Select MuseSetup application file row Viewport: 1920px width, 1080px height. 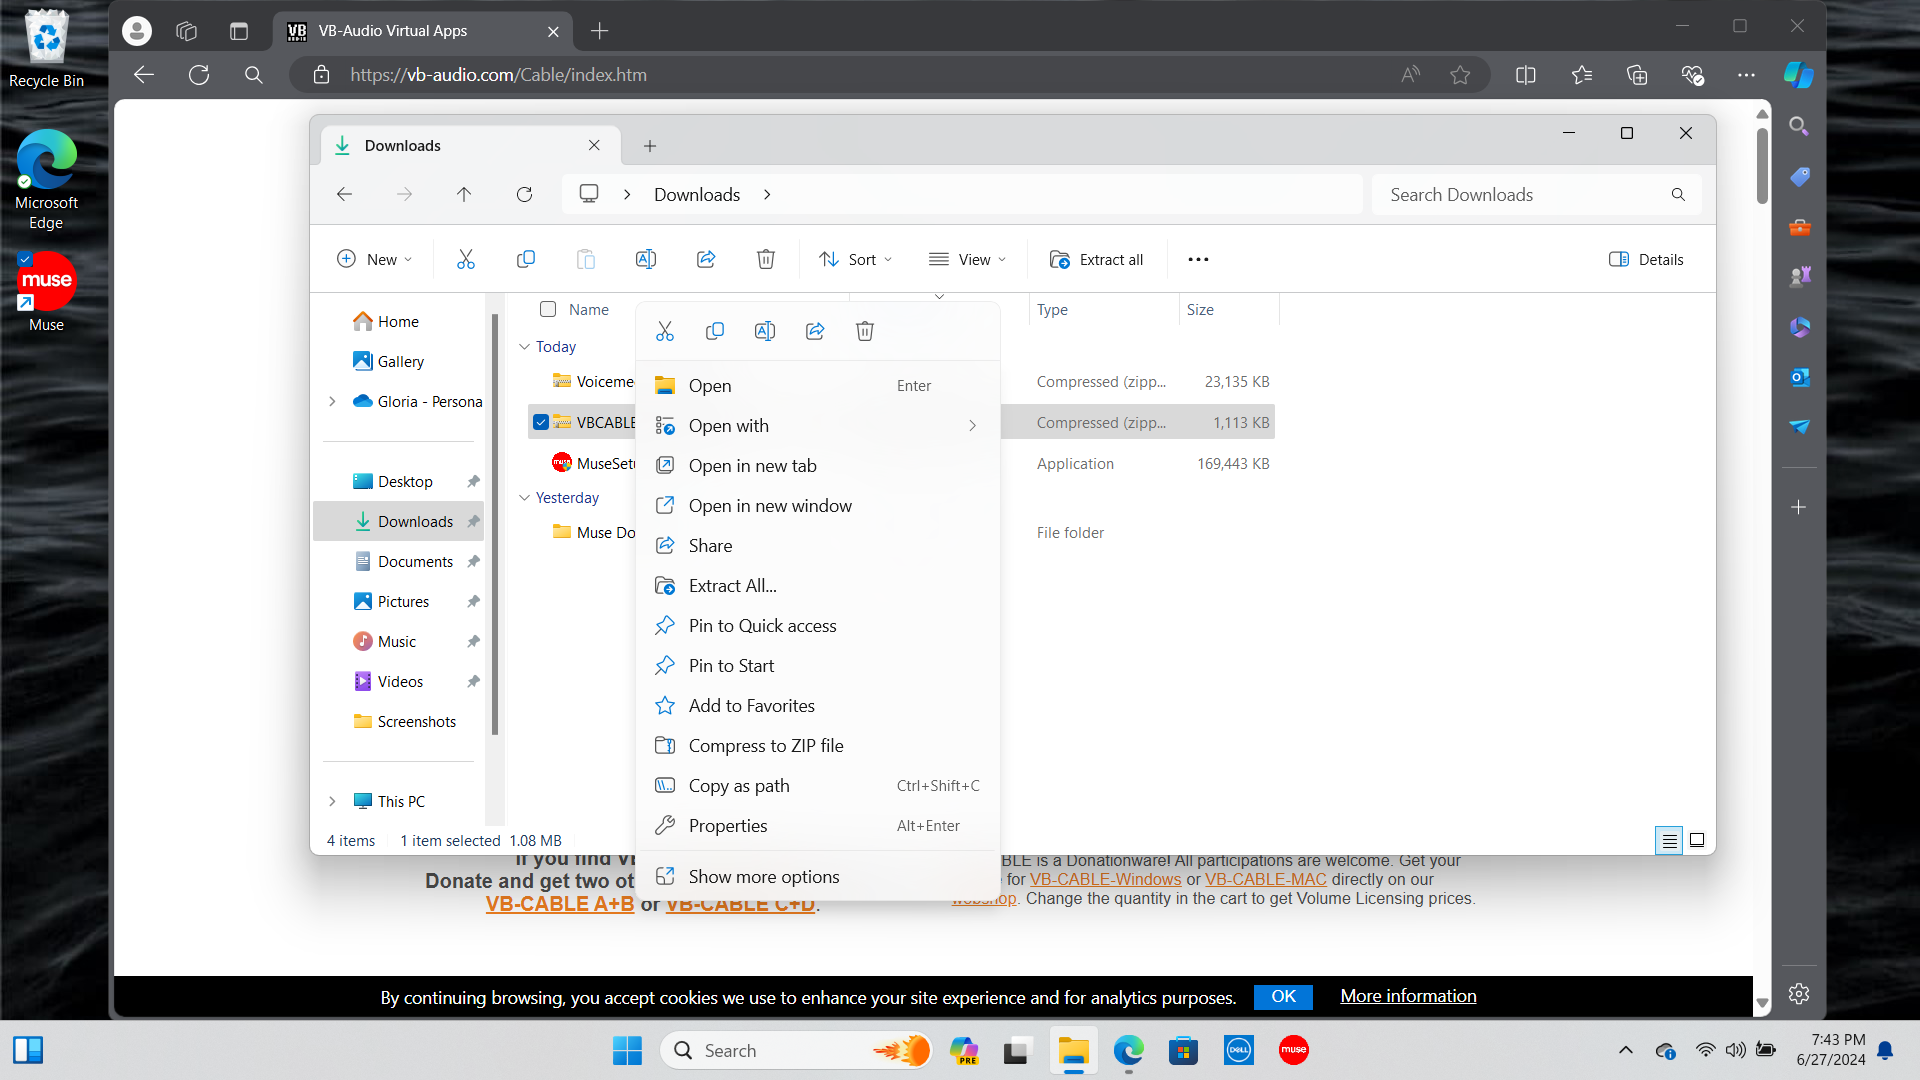(901, 464)
